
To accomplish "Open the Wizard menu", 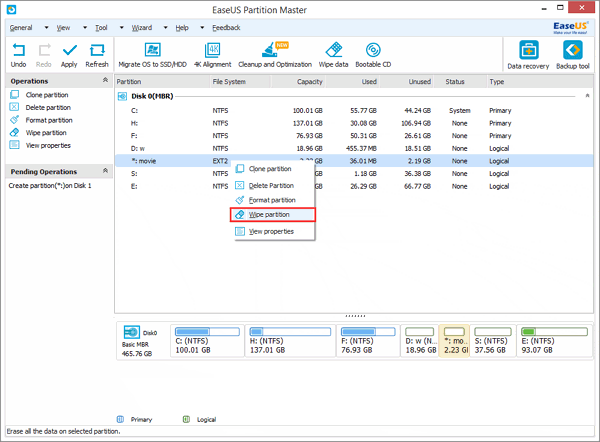I will click(142, 28).
